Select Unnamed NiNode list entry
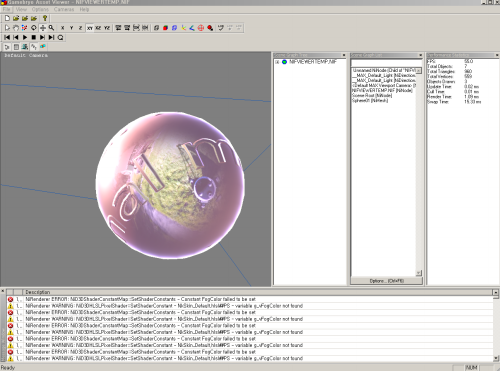The height and width of the screenshot is (371, 500). [384, 70]
